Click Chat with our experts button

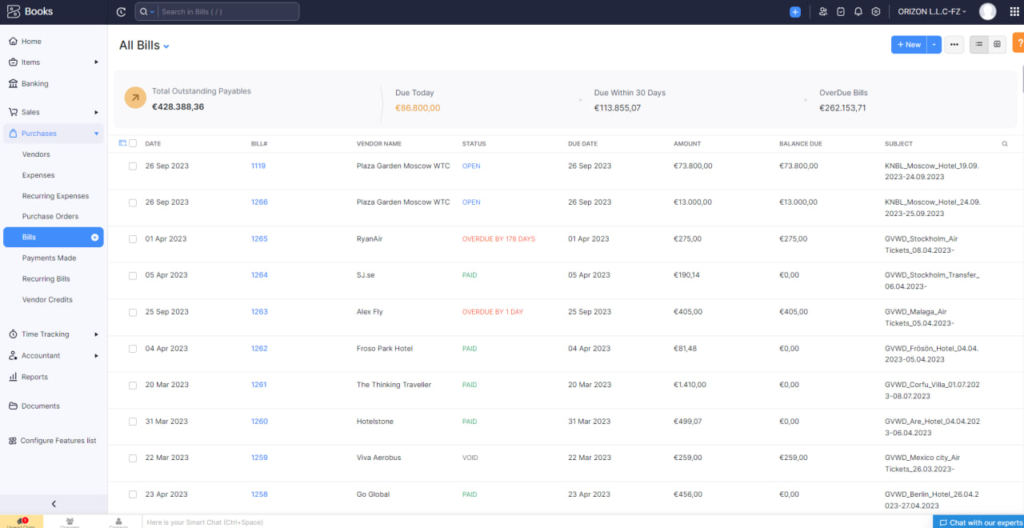(x=978, y=522)
